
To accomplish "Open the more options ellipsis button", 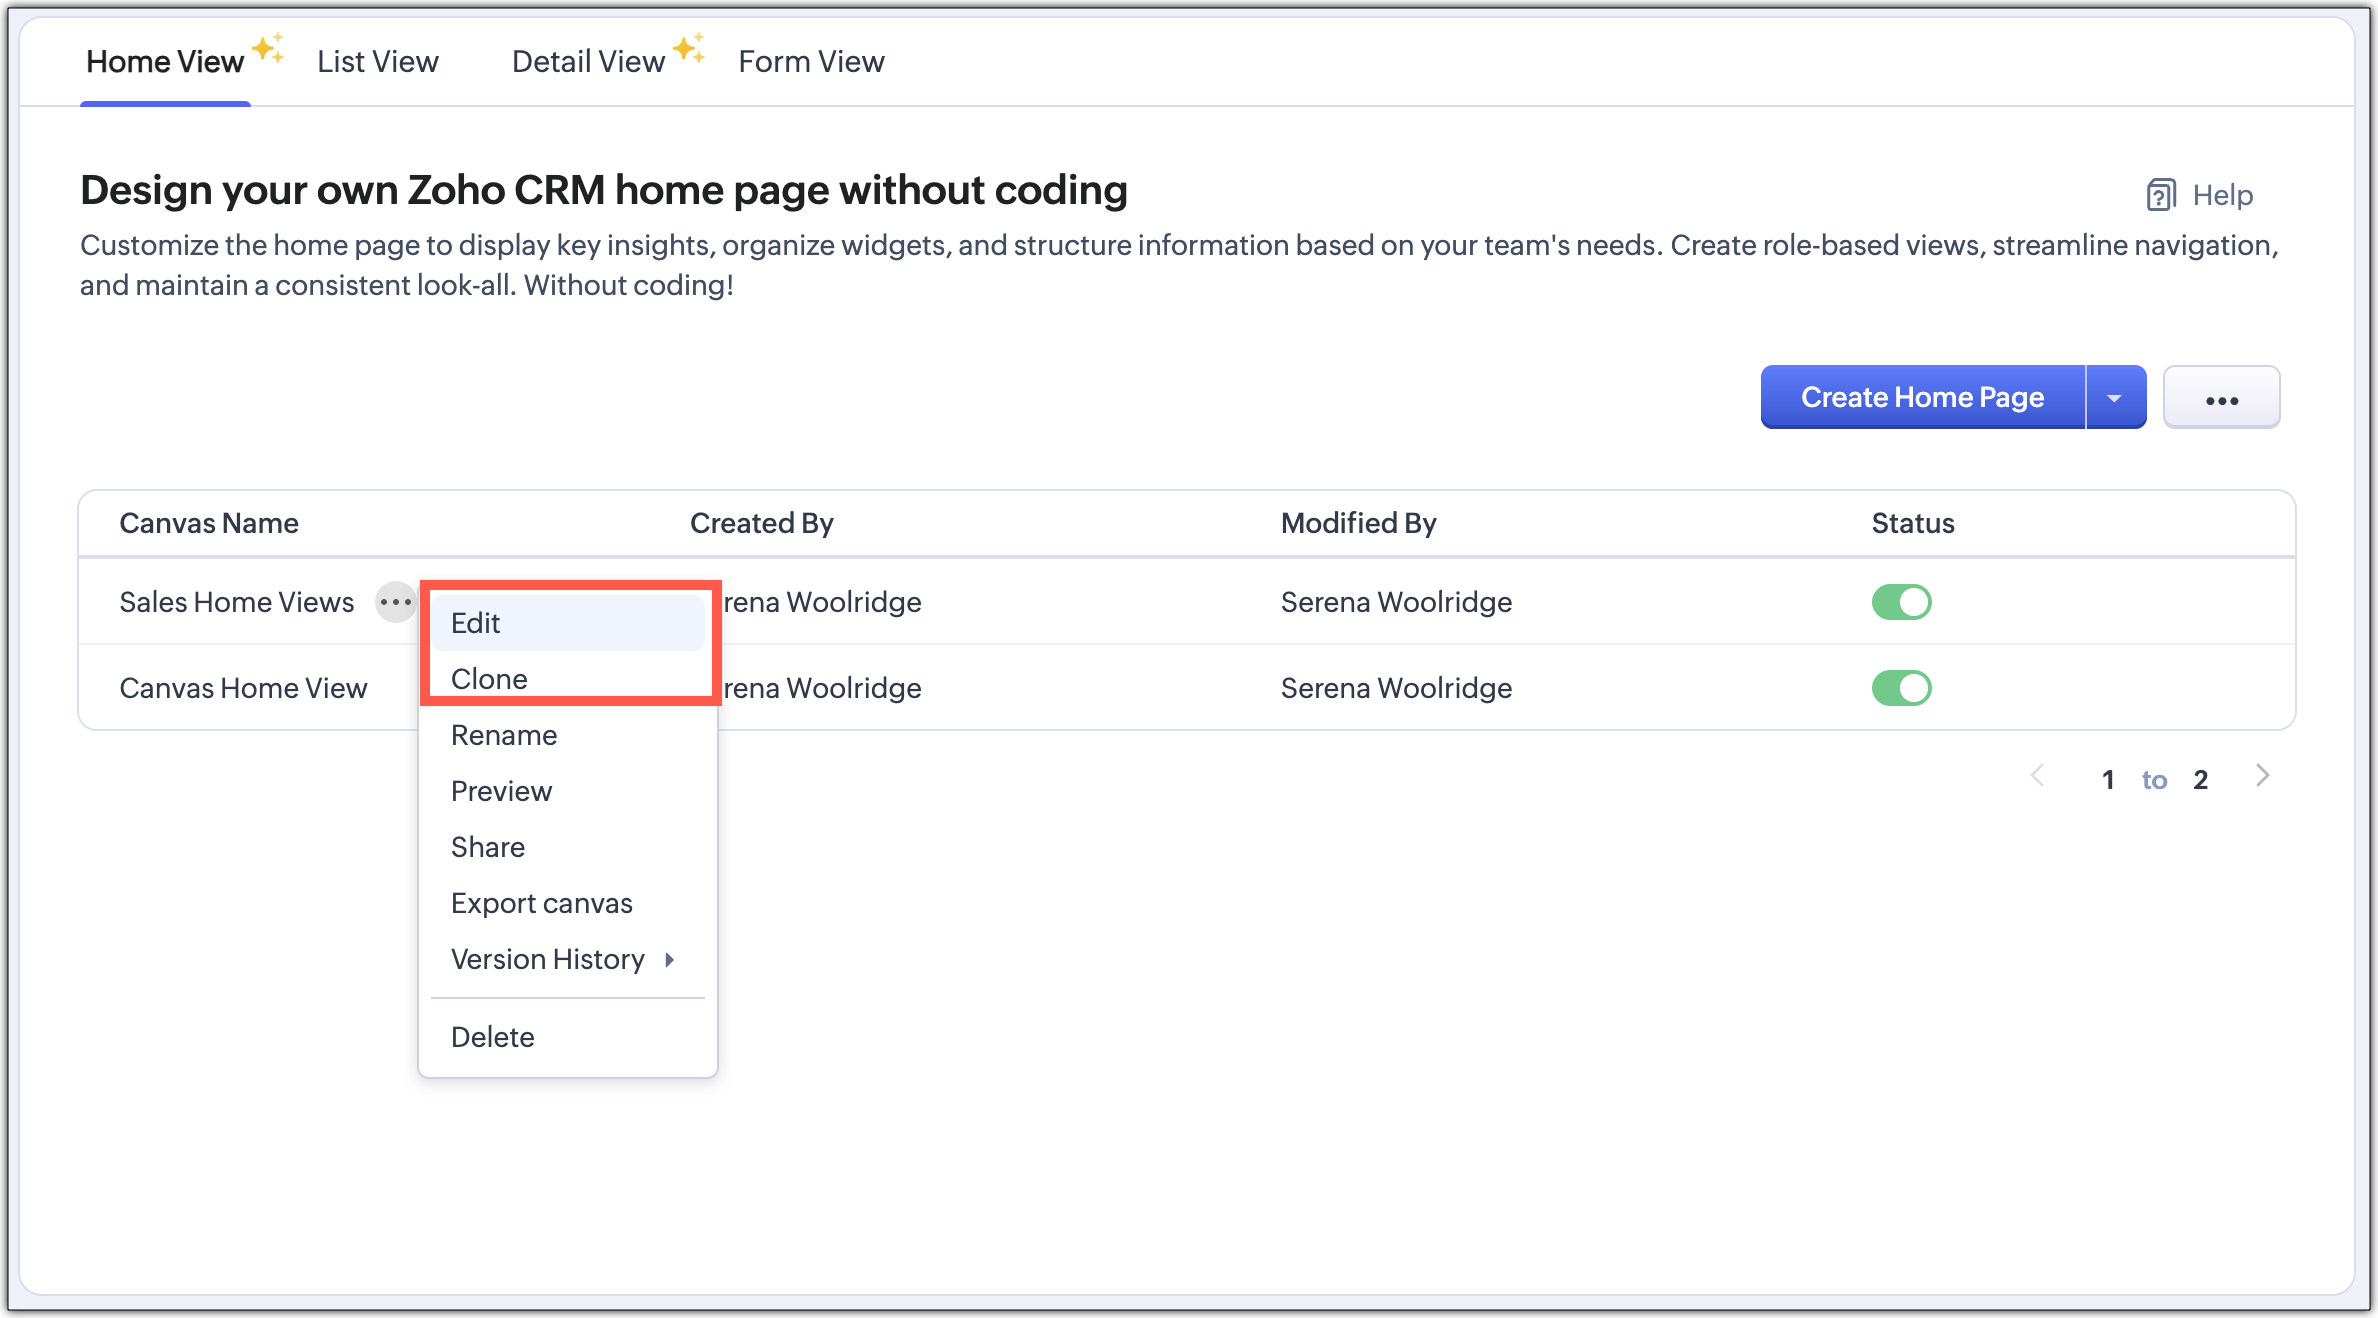I will pos(2221,398).
